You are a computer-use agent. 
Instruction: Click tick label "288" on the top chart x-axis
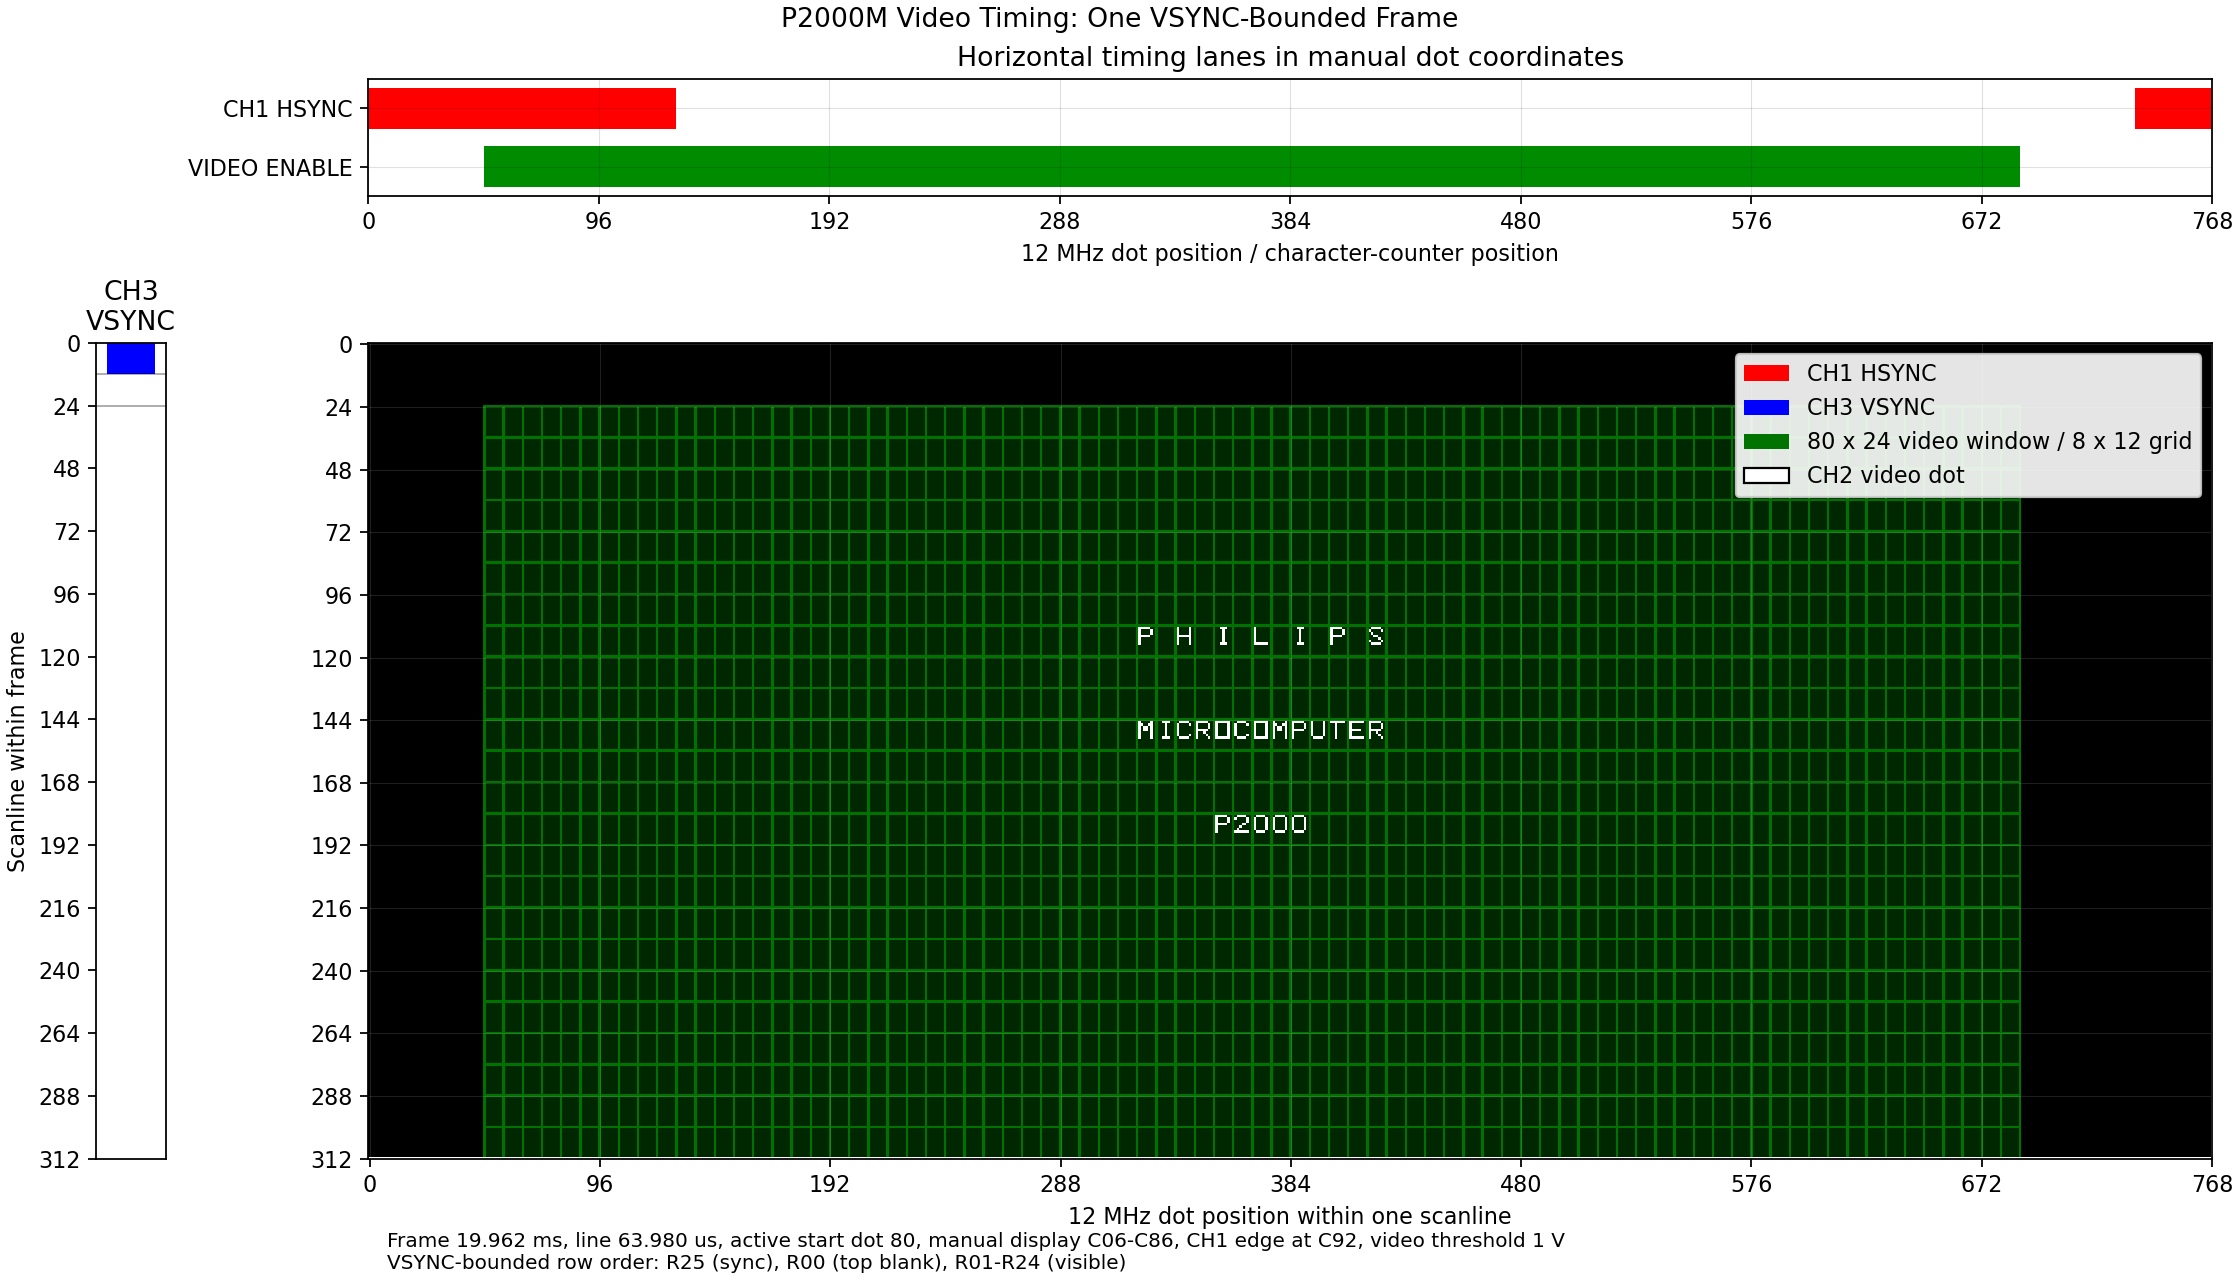click(1060, 221)
